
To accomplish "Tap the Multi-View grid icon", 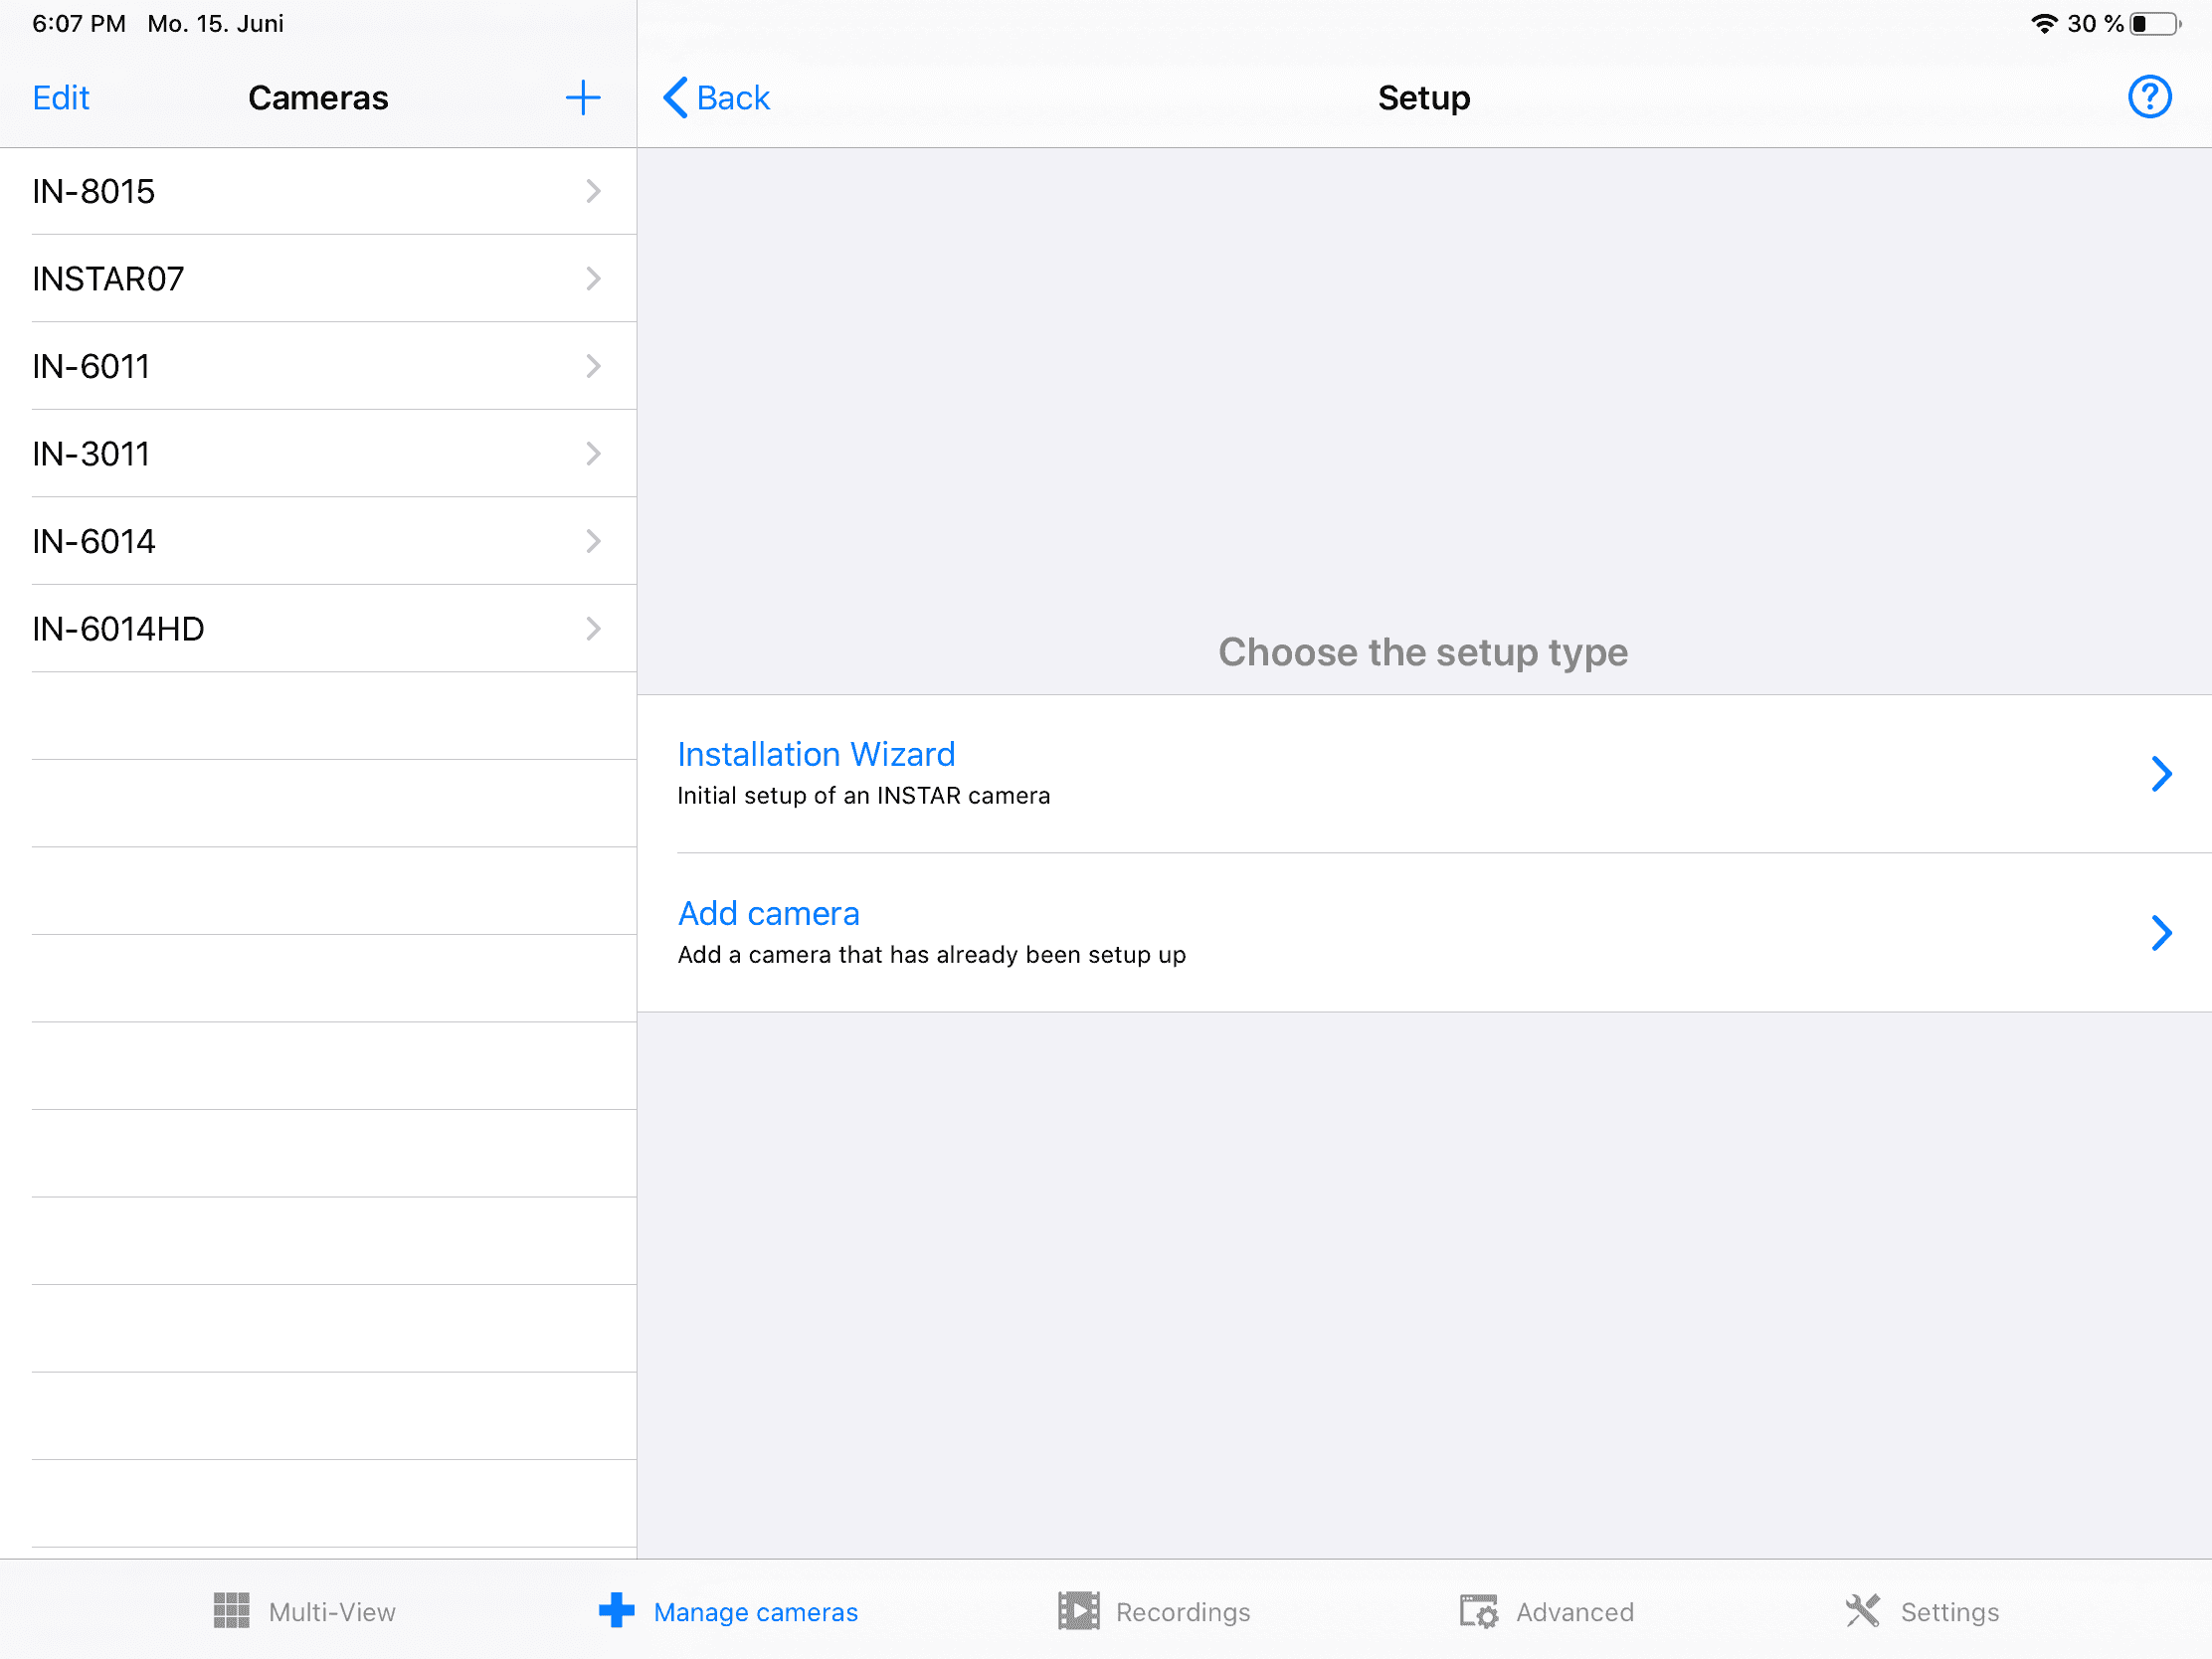I will [x=231, y=1611].
